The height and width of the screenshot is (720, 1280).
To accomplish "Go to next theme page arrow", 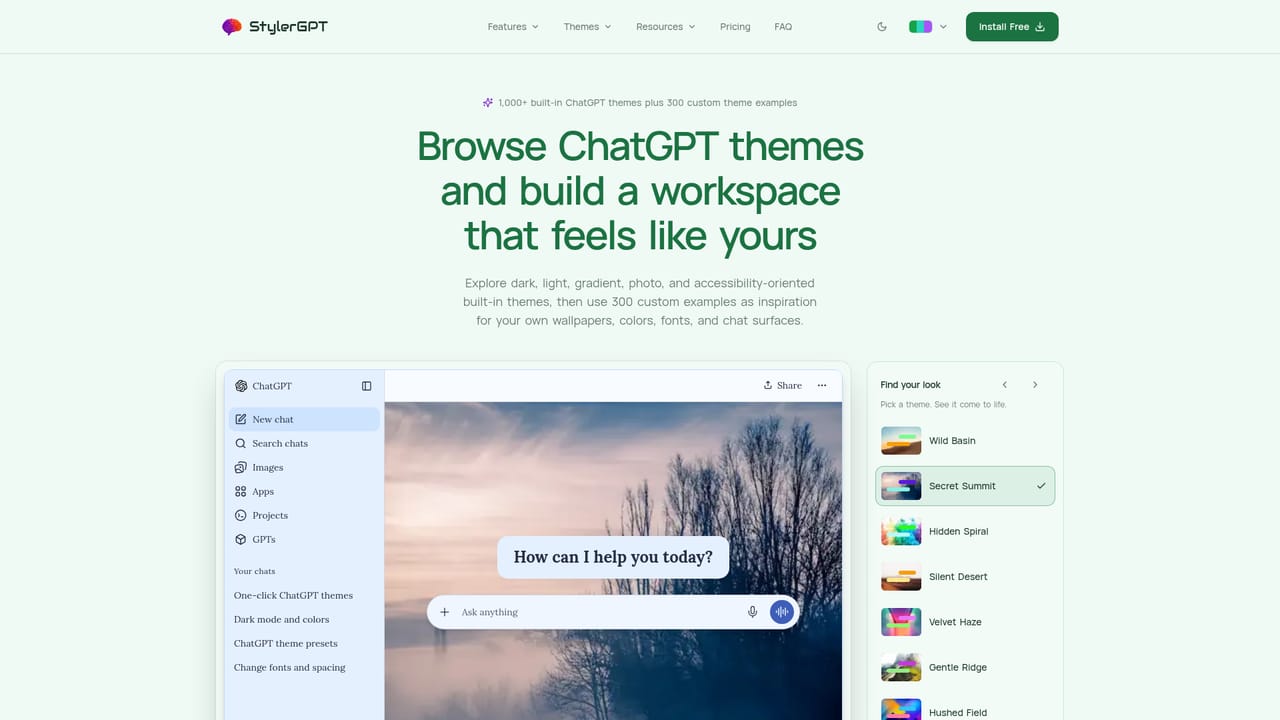I will [1035, 385].
